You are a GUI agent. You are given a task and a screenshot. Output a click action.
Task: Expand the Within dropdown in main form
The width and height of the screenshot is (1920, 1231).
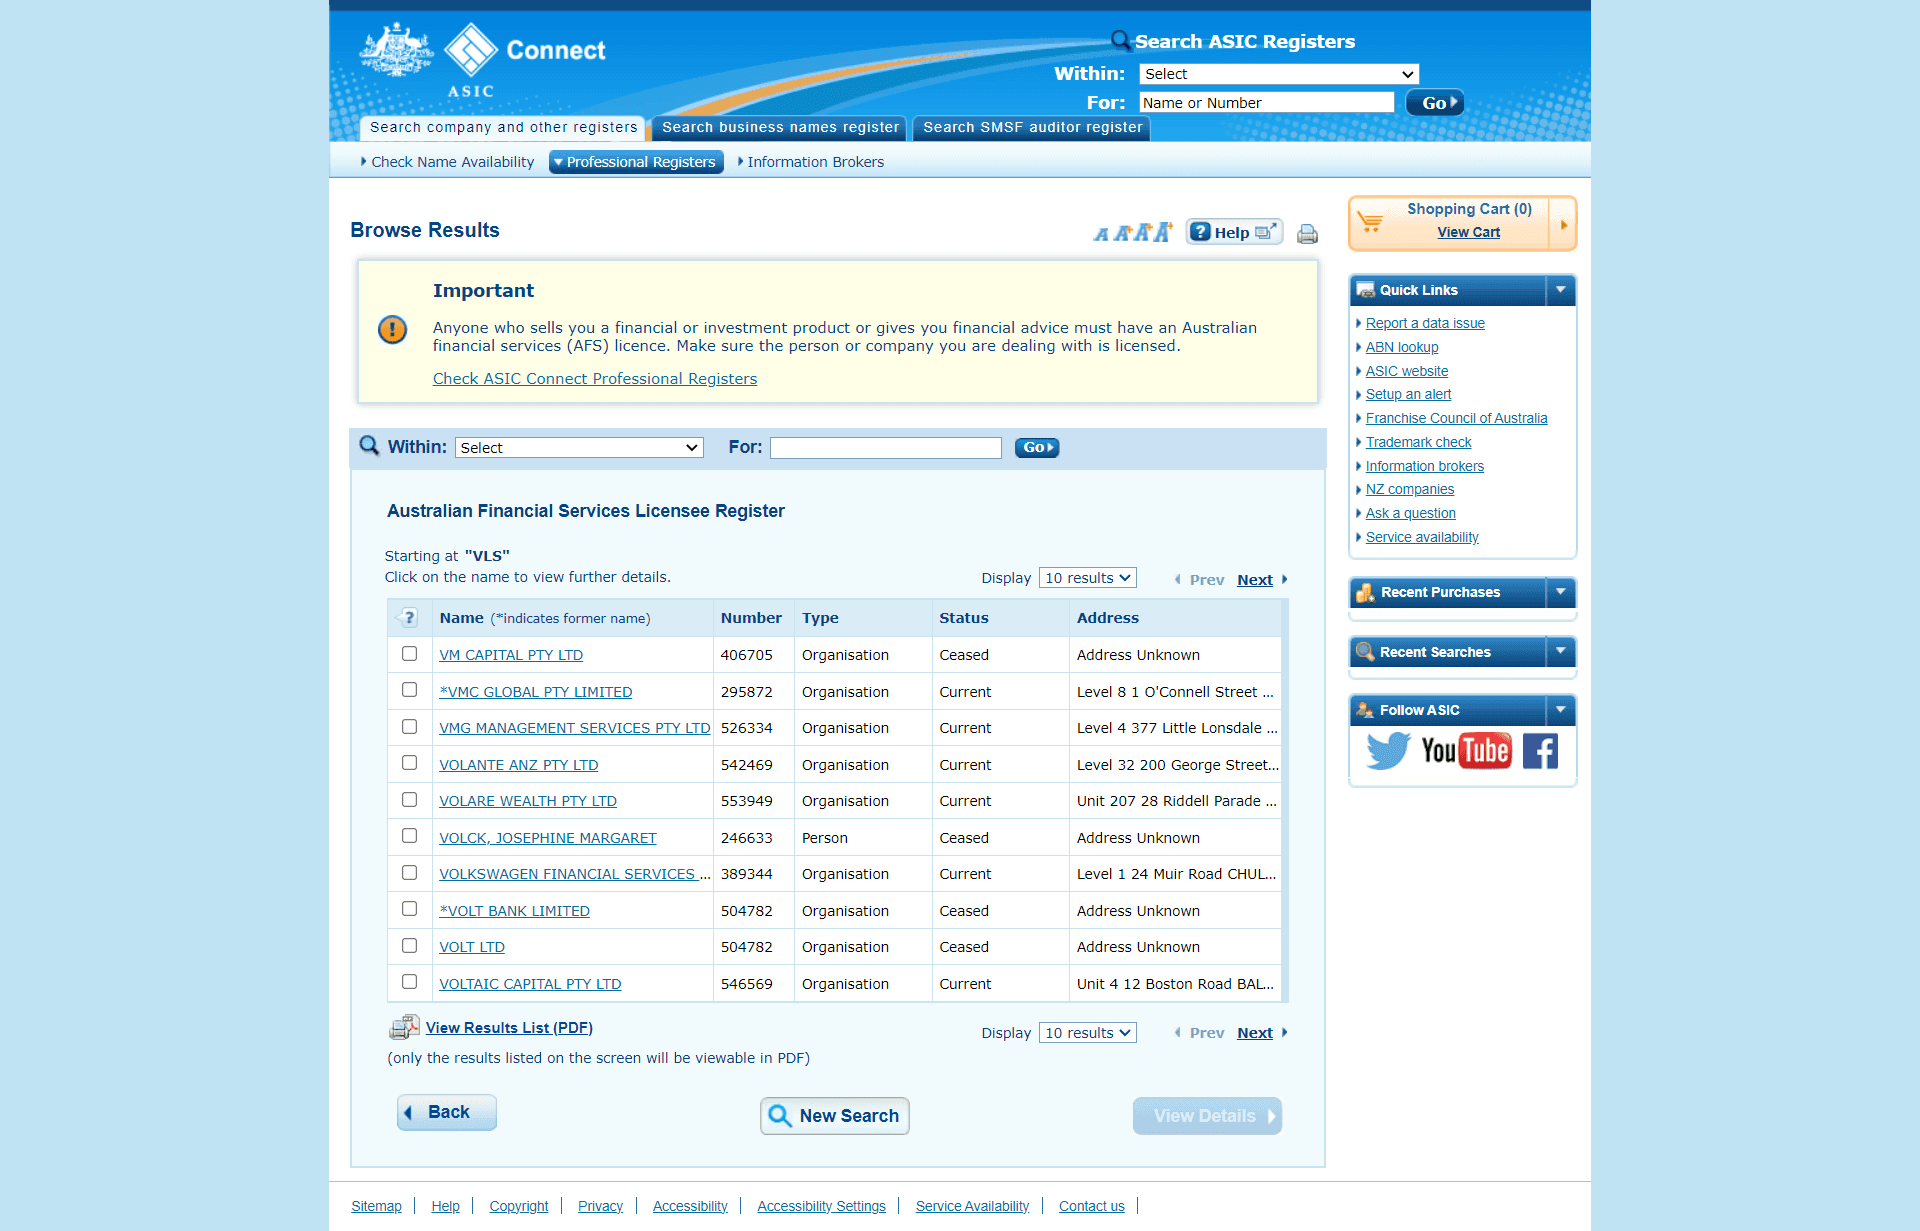tap(577, 446)
